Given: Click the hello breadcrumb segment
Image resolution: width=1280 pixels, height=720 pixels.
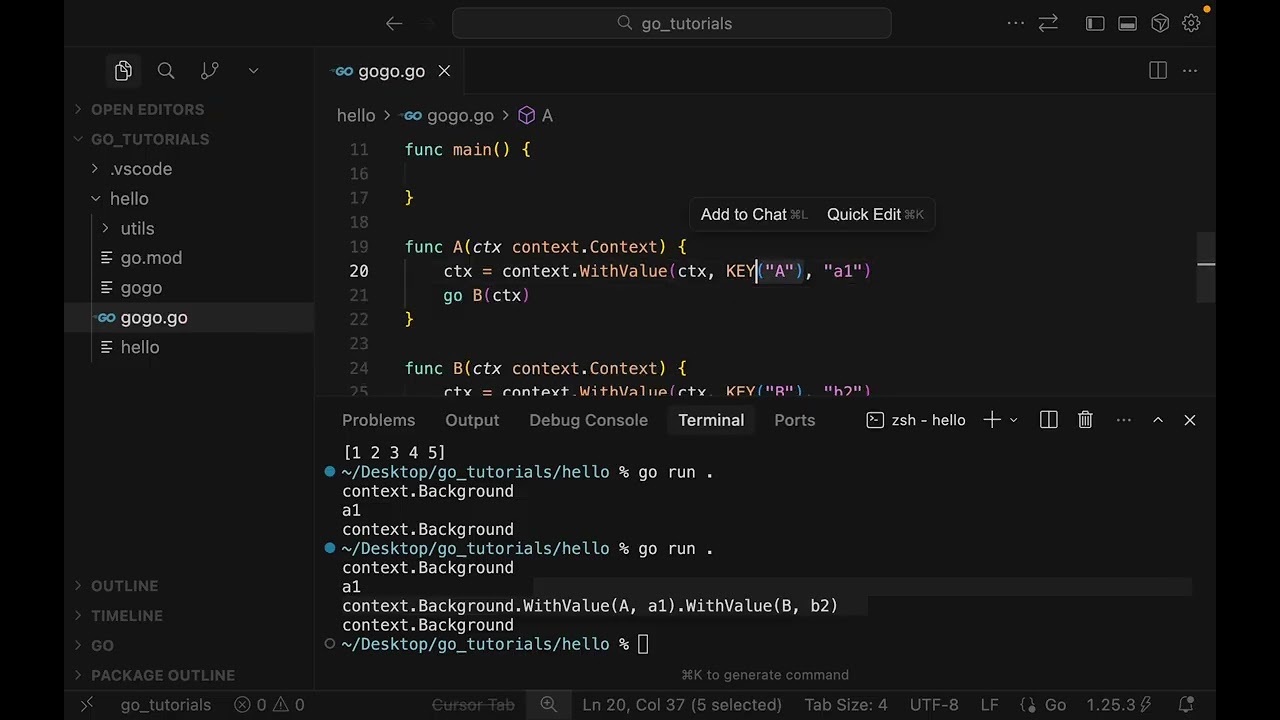Looking at the screenshot, I should point(356,116).
